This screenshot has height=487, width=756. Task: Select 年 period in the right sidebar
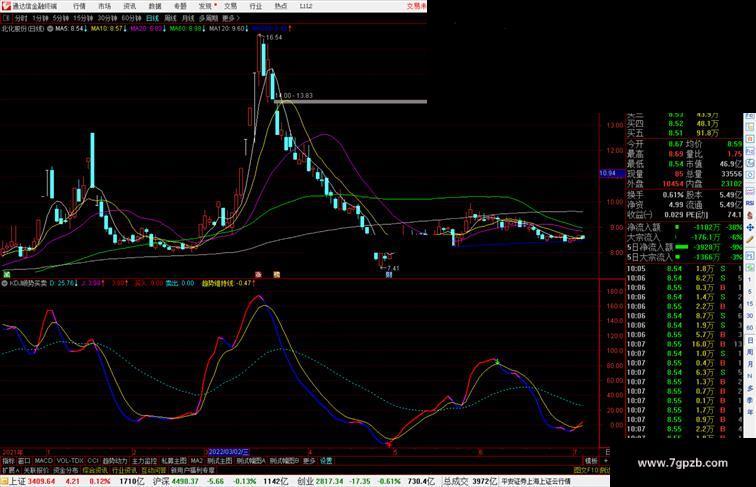[x=750, y=412]
